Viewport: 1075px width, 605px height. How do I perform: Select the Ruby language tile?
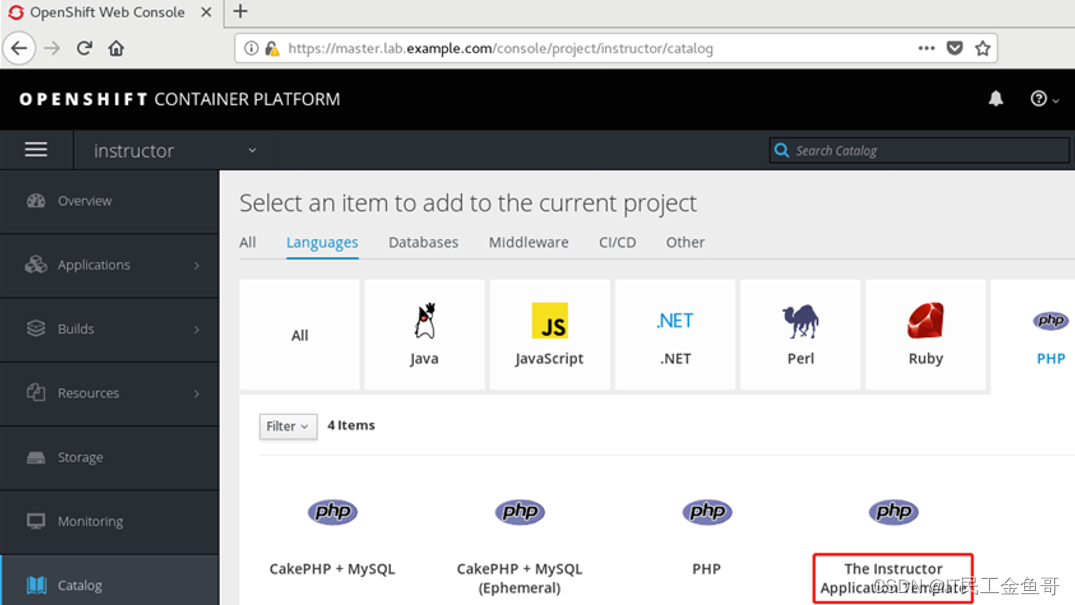click(x=926, y=335)
